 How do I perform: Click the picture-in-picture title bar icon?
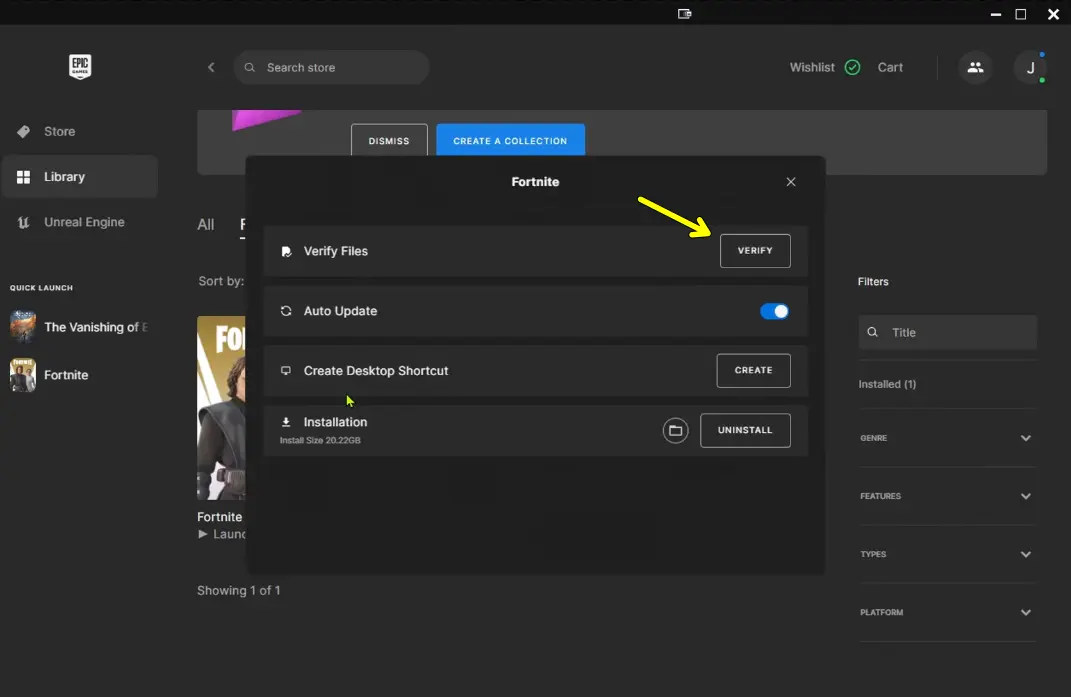(685, 14)
